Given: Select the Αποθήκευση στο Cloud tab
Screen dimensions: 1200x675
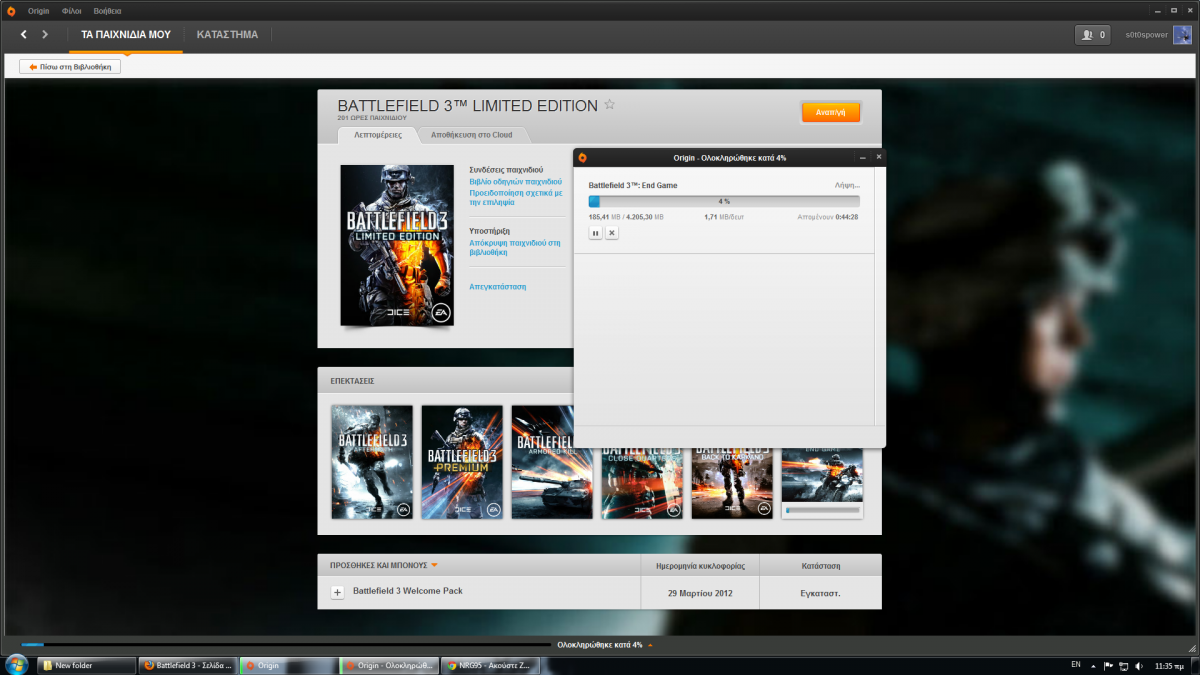Looking at the screenshot, I should click(x=472, y=134).
